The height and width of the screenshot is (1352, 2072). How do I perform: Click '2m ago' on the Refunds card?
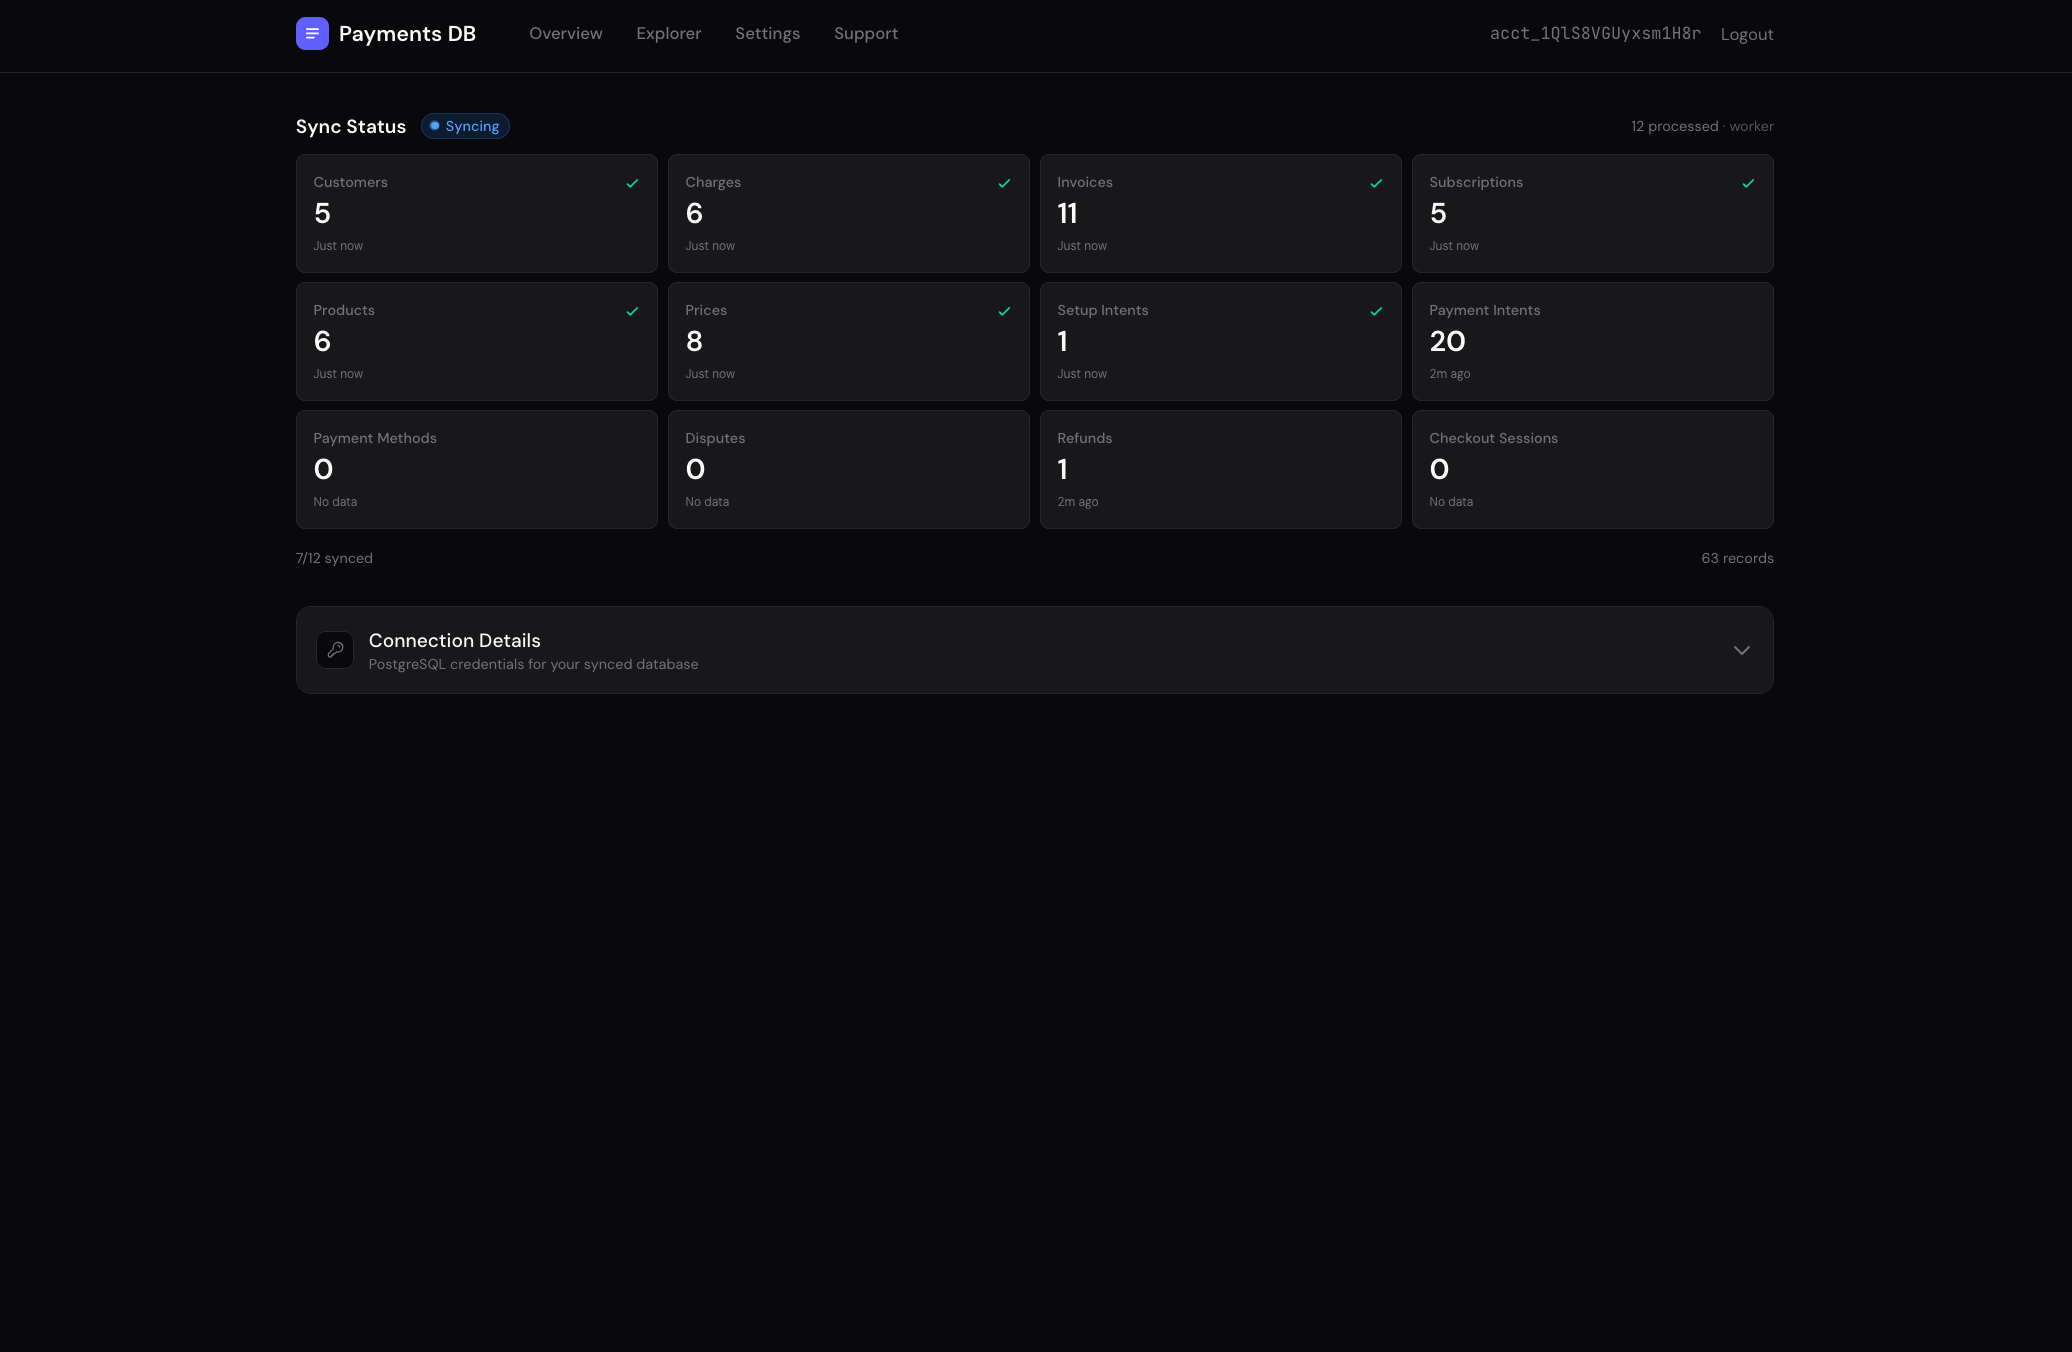[1078, 502]
